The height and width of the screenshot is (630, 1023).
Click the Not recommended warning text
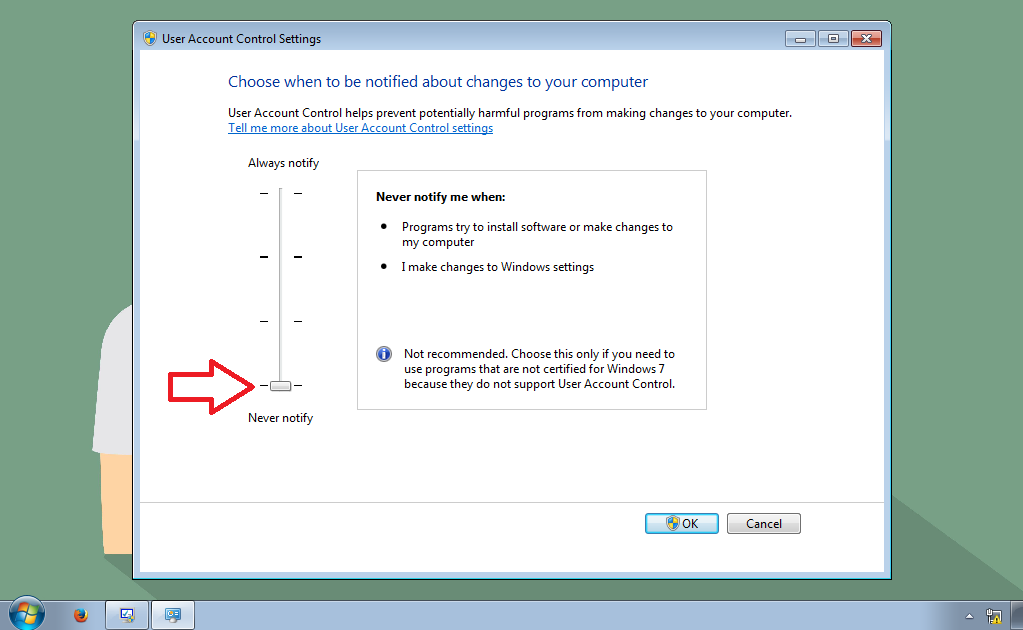pos(540,369)
